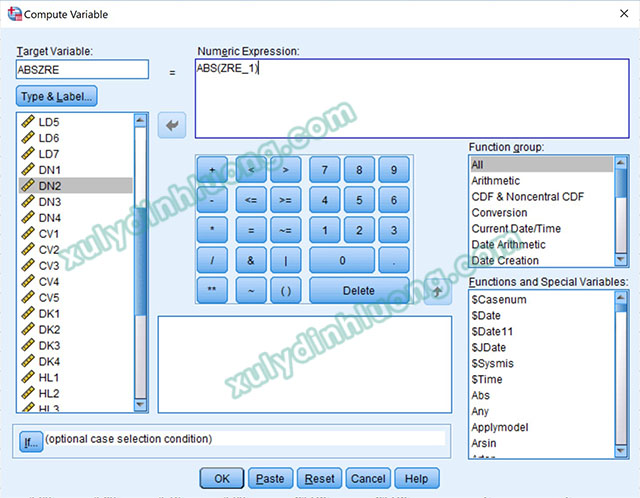Viewport: 640px width, 498px height.
Task: Click the number 1 key
Action: (324, 230)
